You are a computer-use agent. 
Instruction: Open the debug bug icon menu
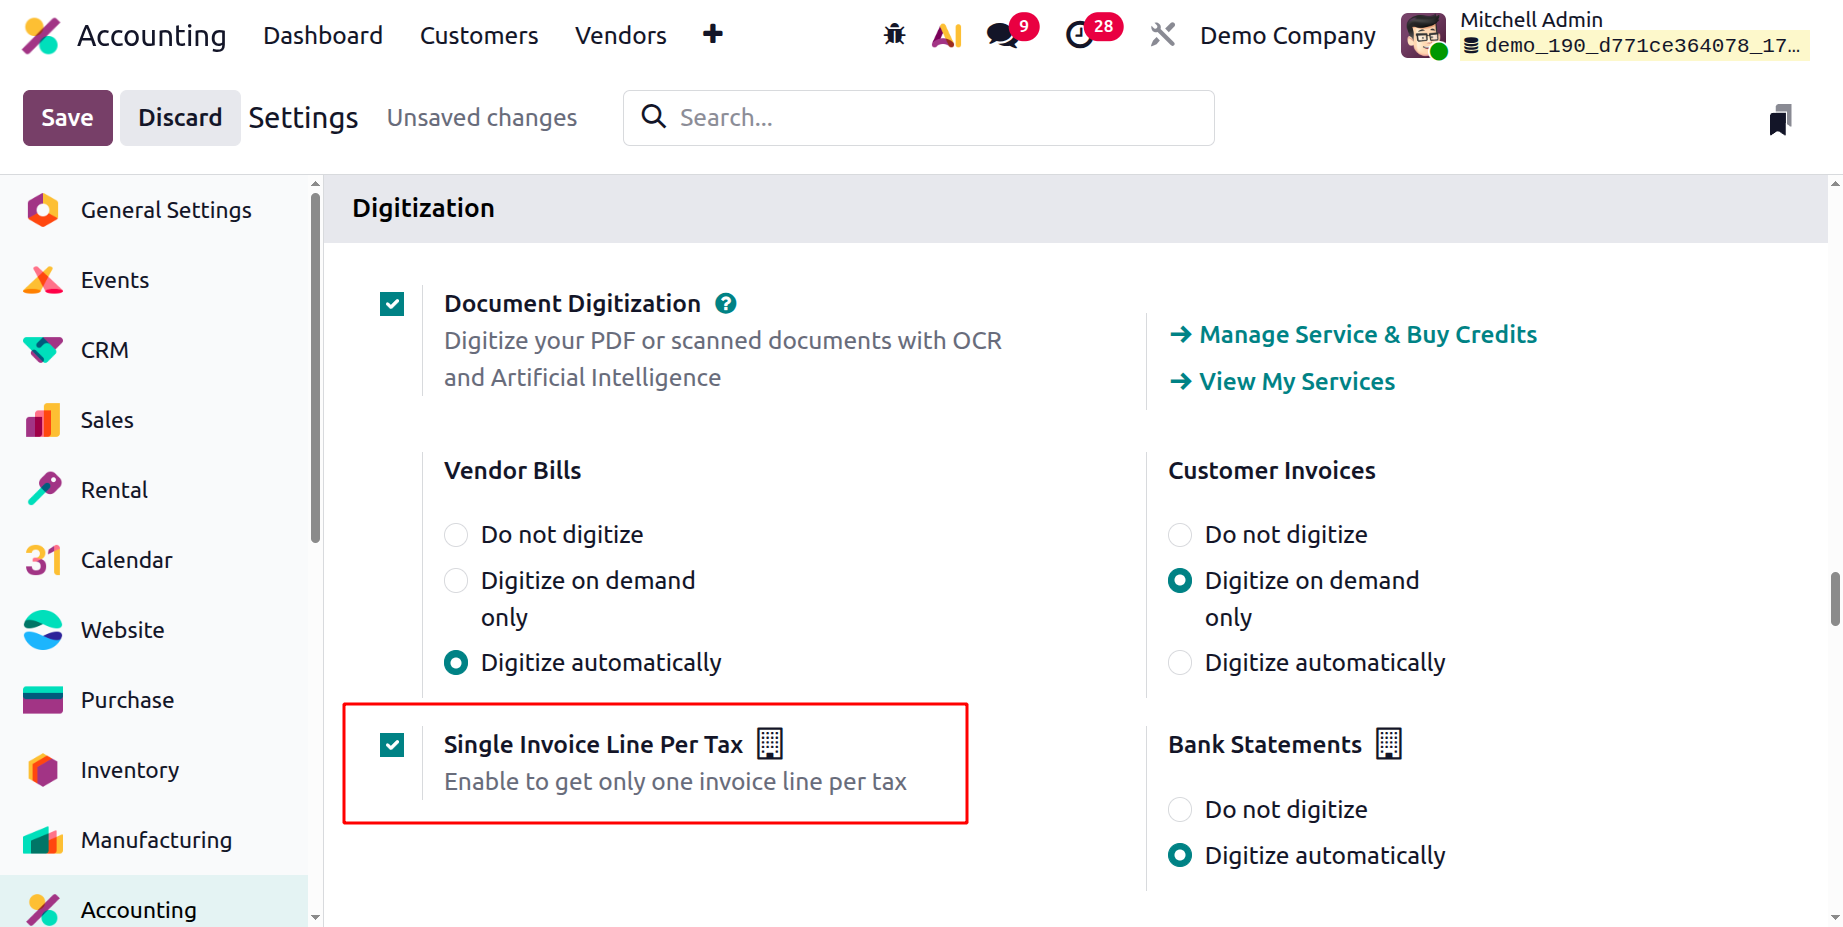894,35
